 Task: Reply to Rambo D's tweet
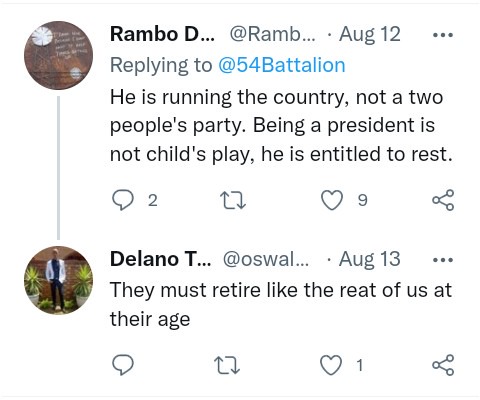click(x=123, y=200)
